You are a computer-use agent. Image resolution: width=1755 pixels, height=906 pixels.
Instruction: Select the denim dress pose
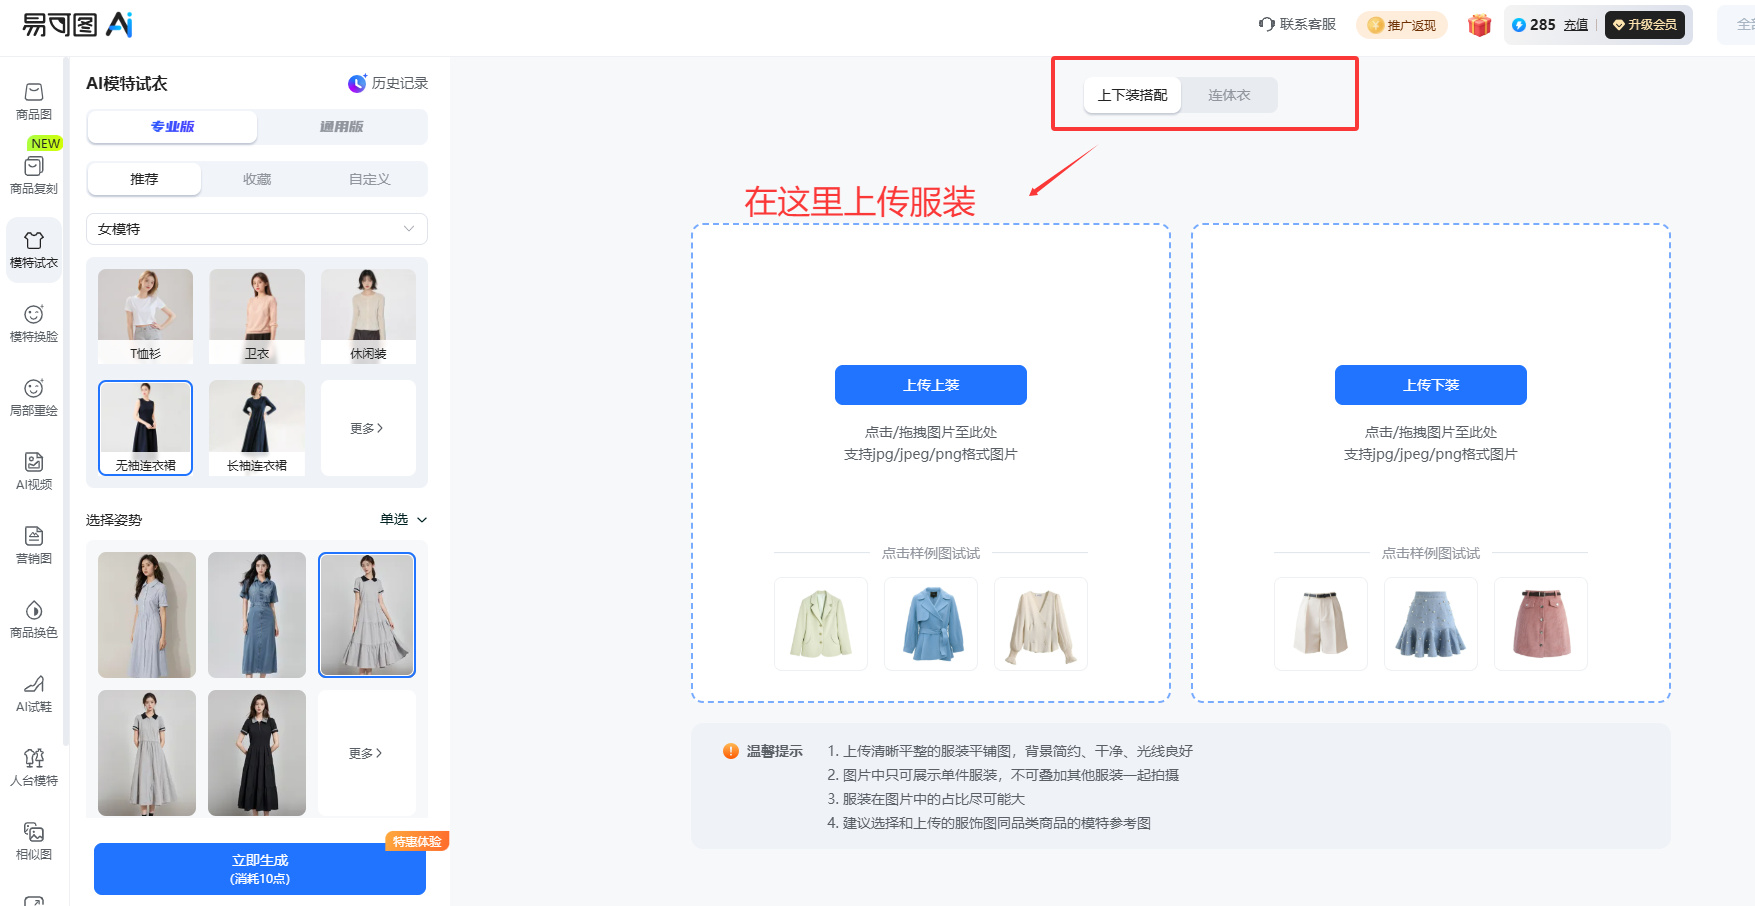coord(257,615)
